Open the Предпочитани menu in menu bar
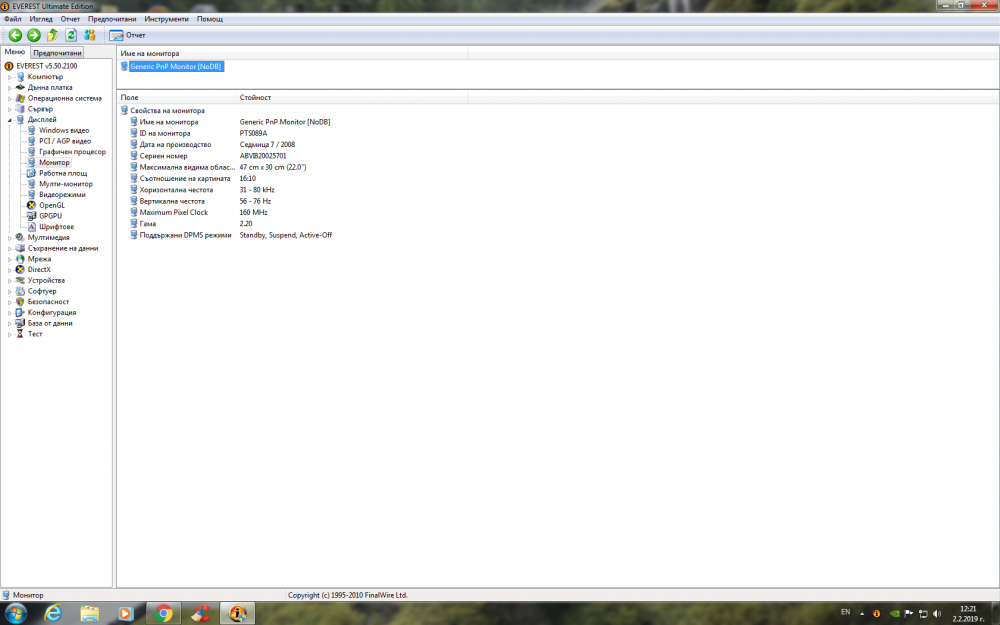Screen dimensions: 1000x625 (112, 19)
